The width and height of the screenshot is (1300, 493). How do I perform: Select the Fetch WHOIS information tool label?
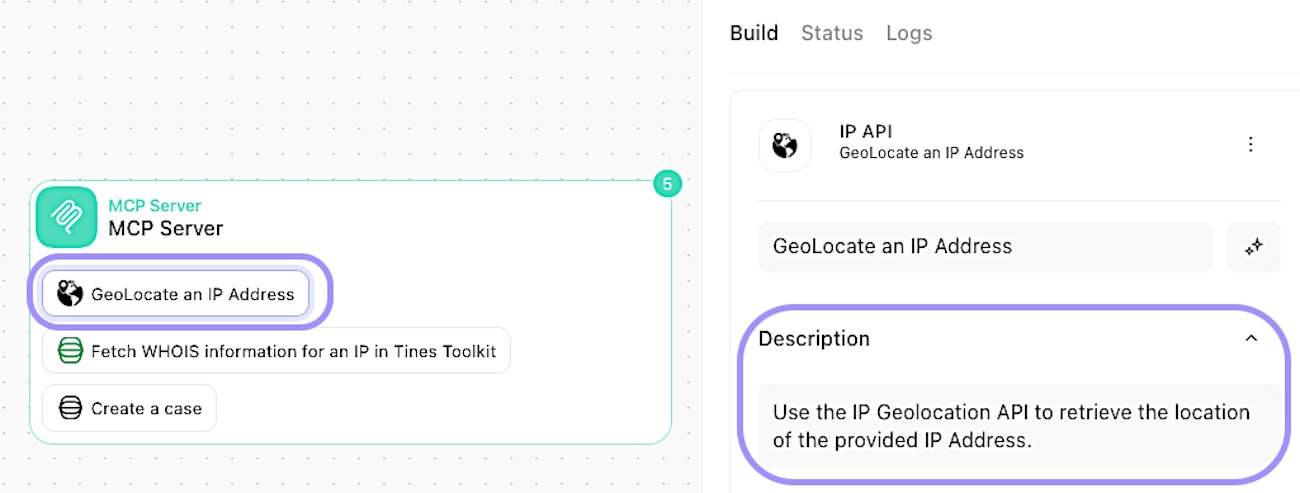point(293,351)
